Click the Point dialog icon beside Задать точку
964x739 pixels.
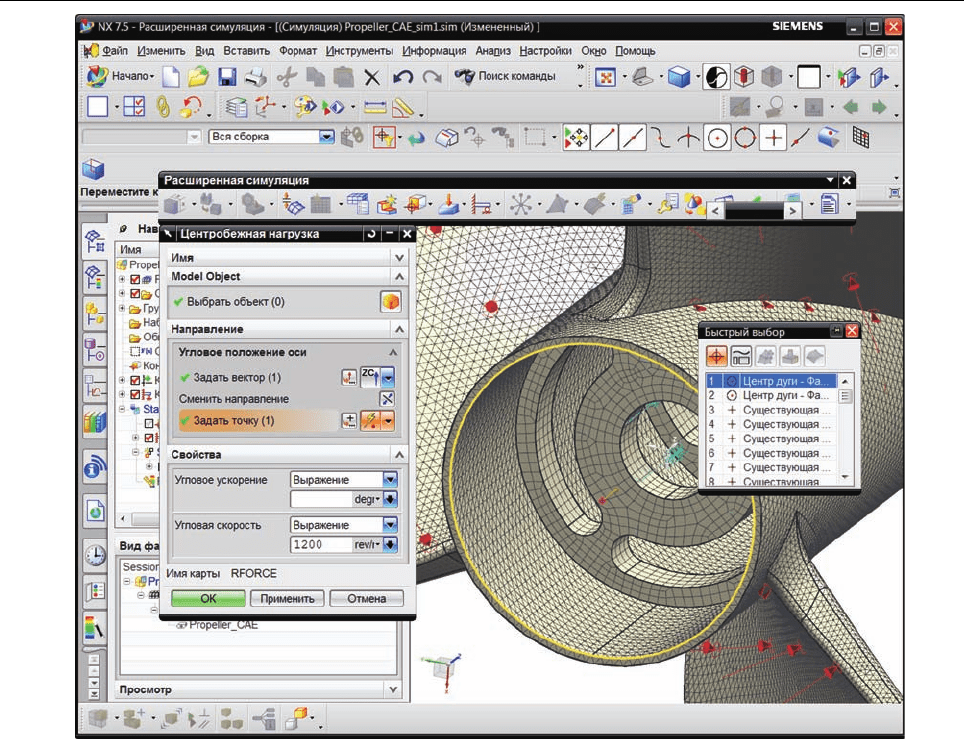point(349,421)
